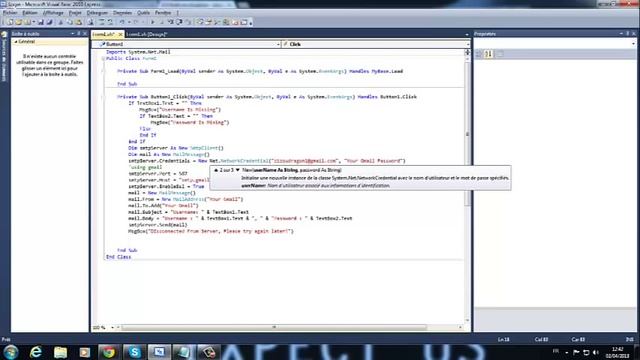640x360 pixels.
Task: Click the 'Imports System.Net.Mail' code line
Action: [138, 52]
